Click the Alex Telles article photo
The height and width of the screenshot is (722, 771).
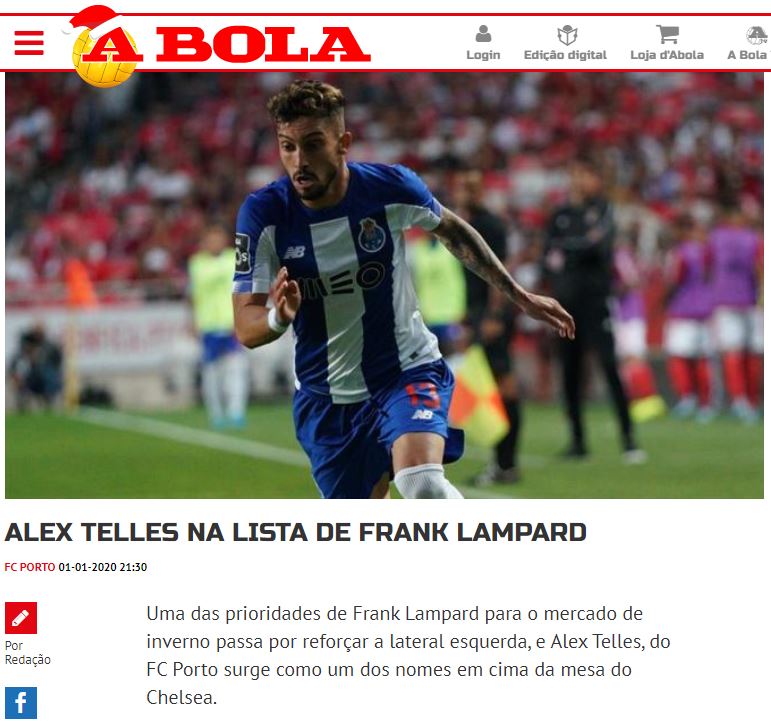(x=385, y=286)
